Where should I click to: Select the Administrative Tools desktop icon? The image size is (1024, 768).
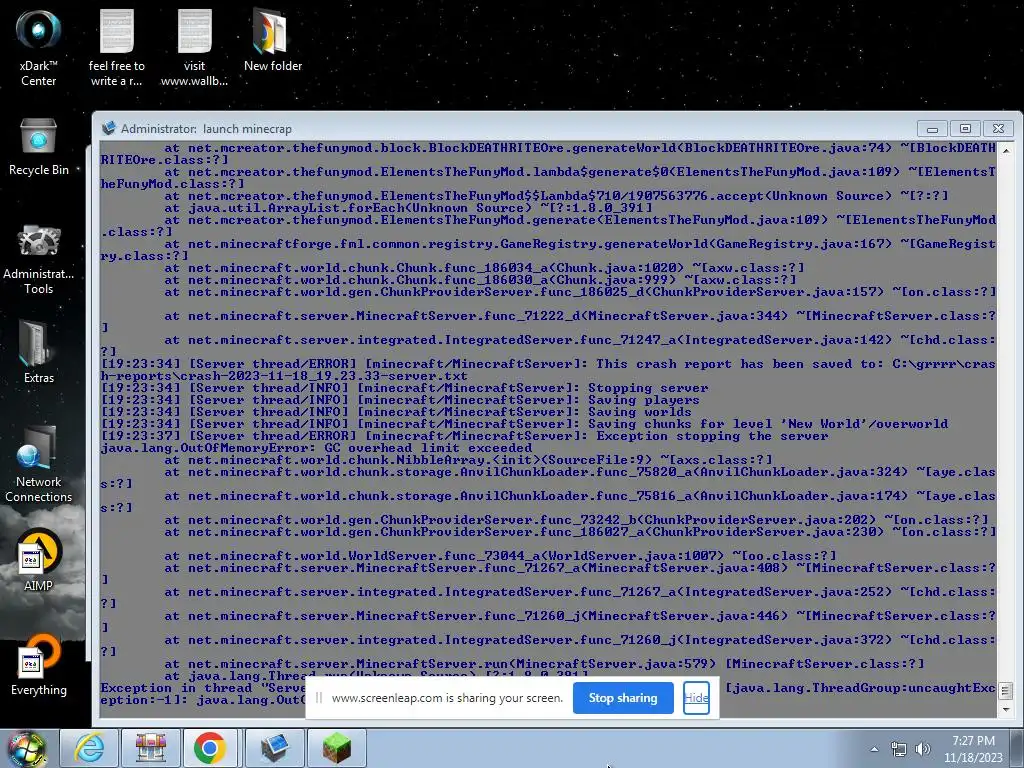pyautogui.click(x=39, y=259)
